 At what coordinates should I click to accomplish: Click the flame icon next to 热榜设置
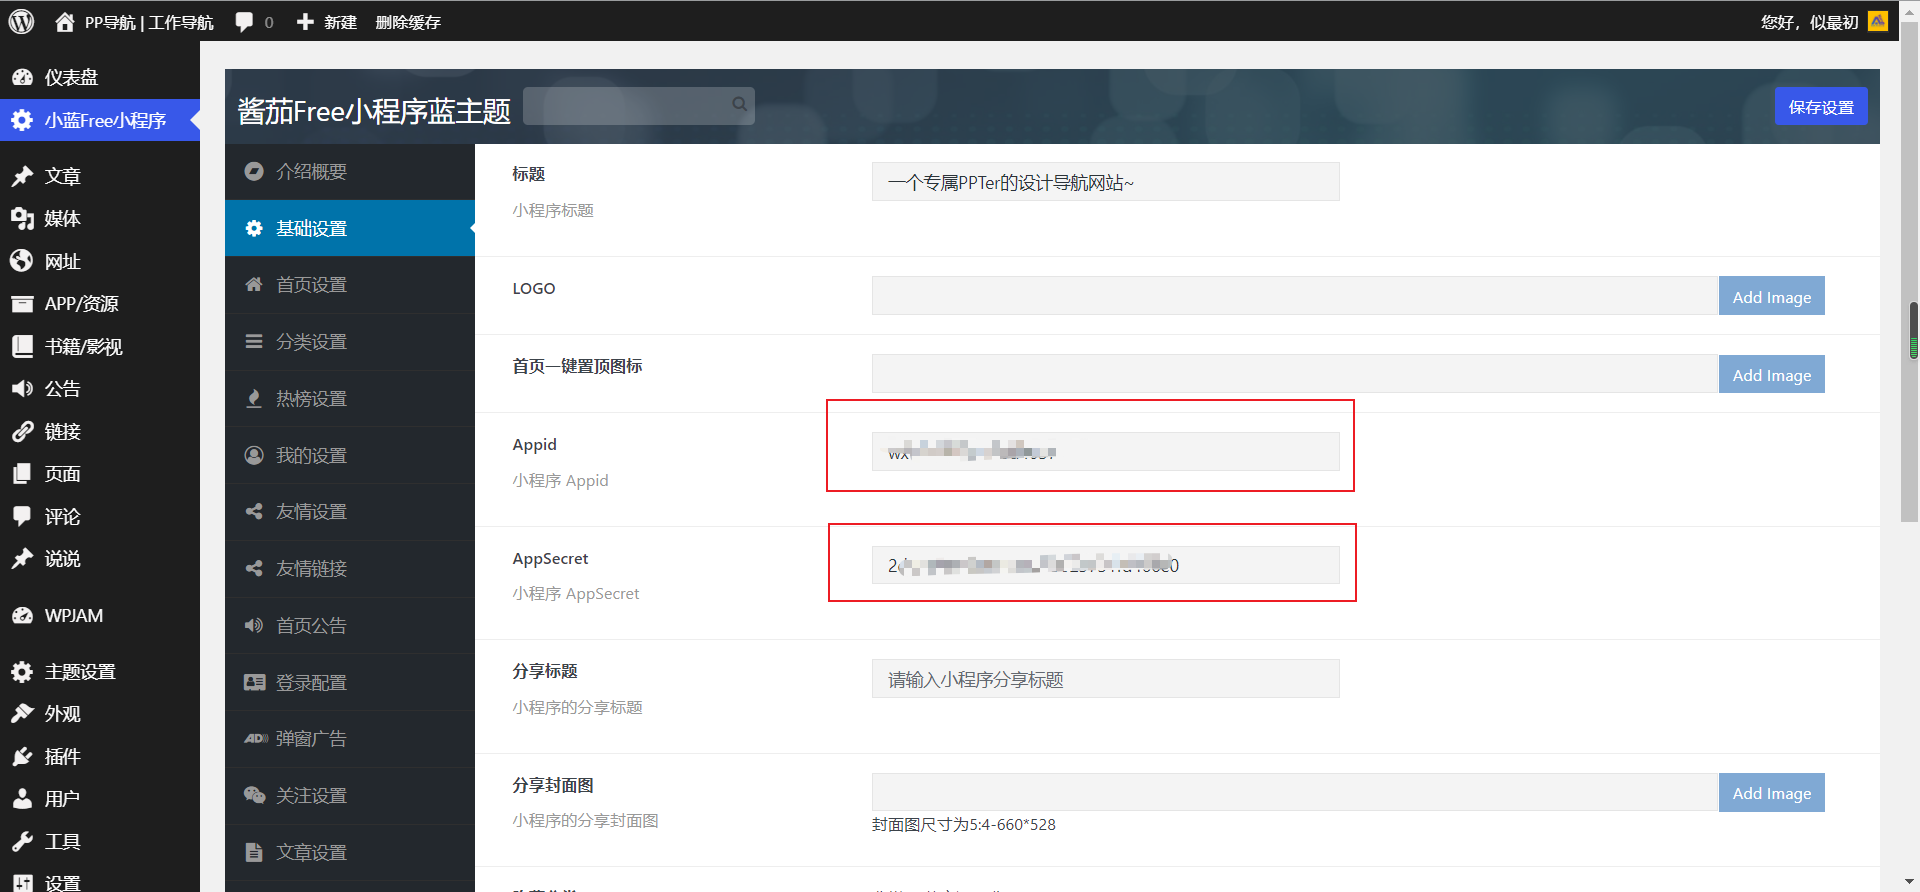(254, 398)
